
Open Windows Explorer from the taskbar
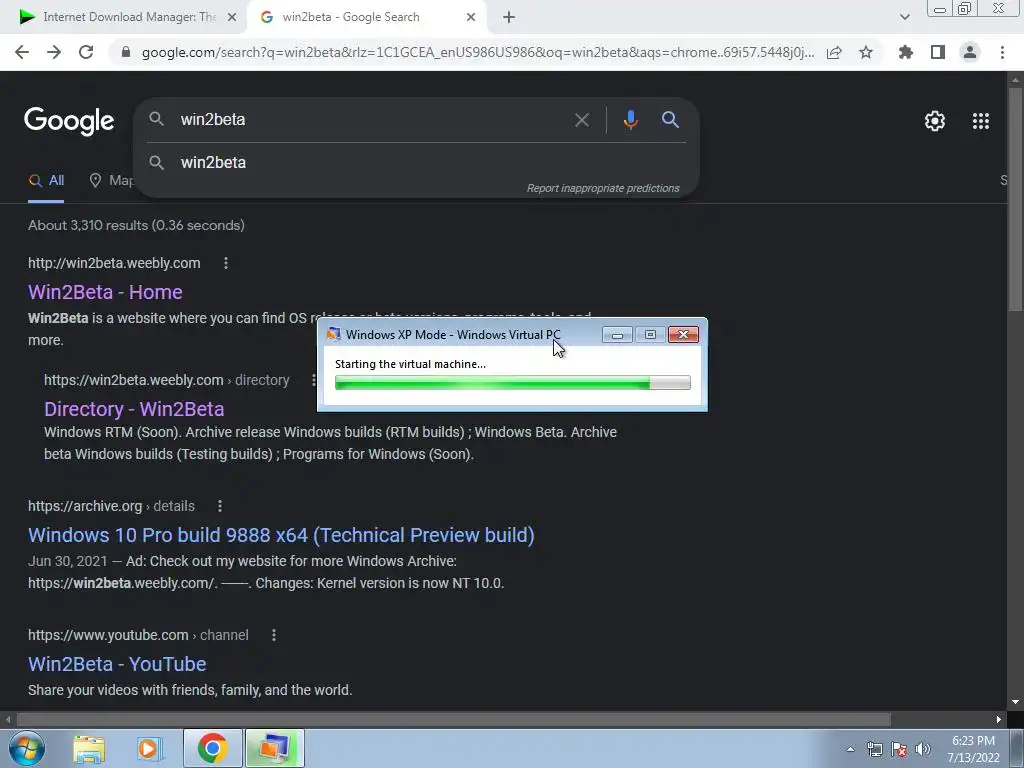[89, 749]
